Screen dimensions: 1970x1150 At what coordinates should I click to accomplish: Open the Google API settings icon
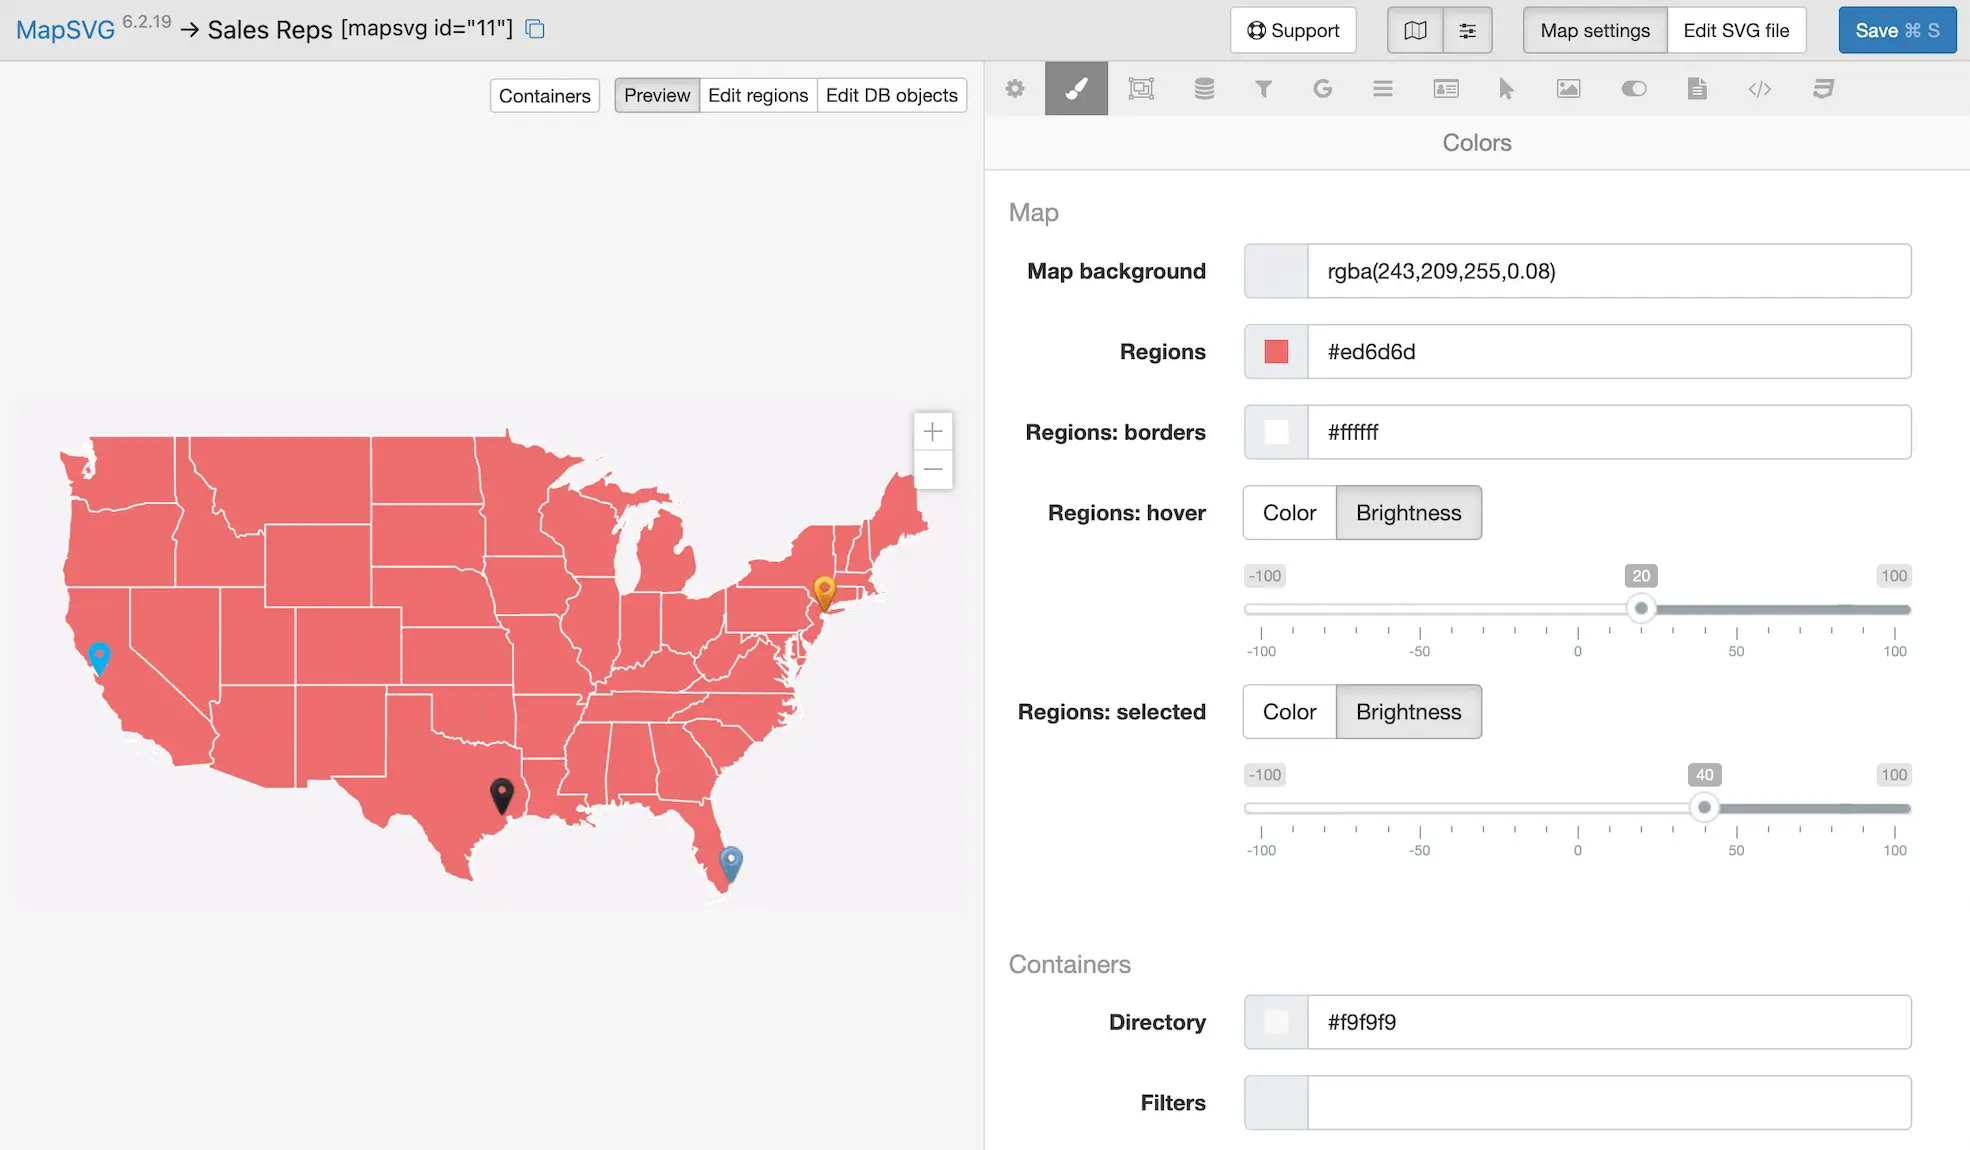click(1322, 89)
